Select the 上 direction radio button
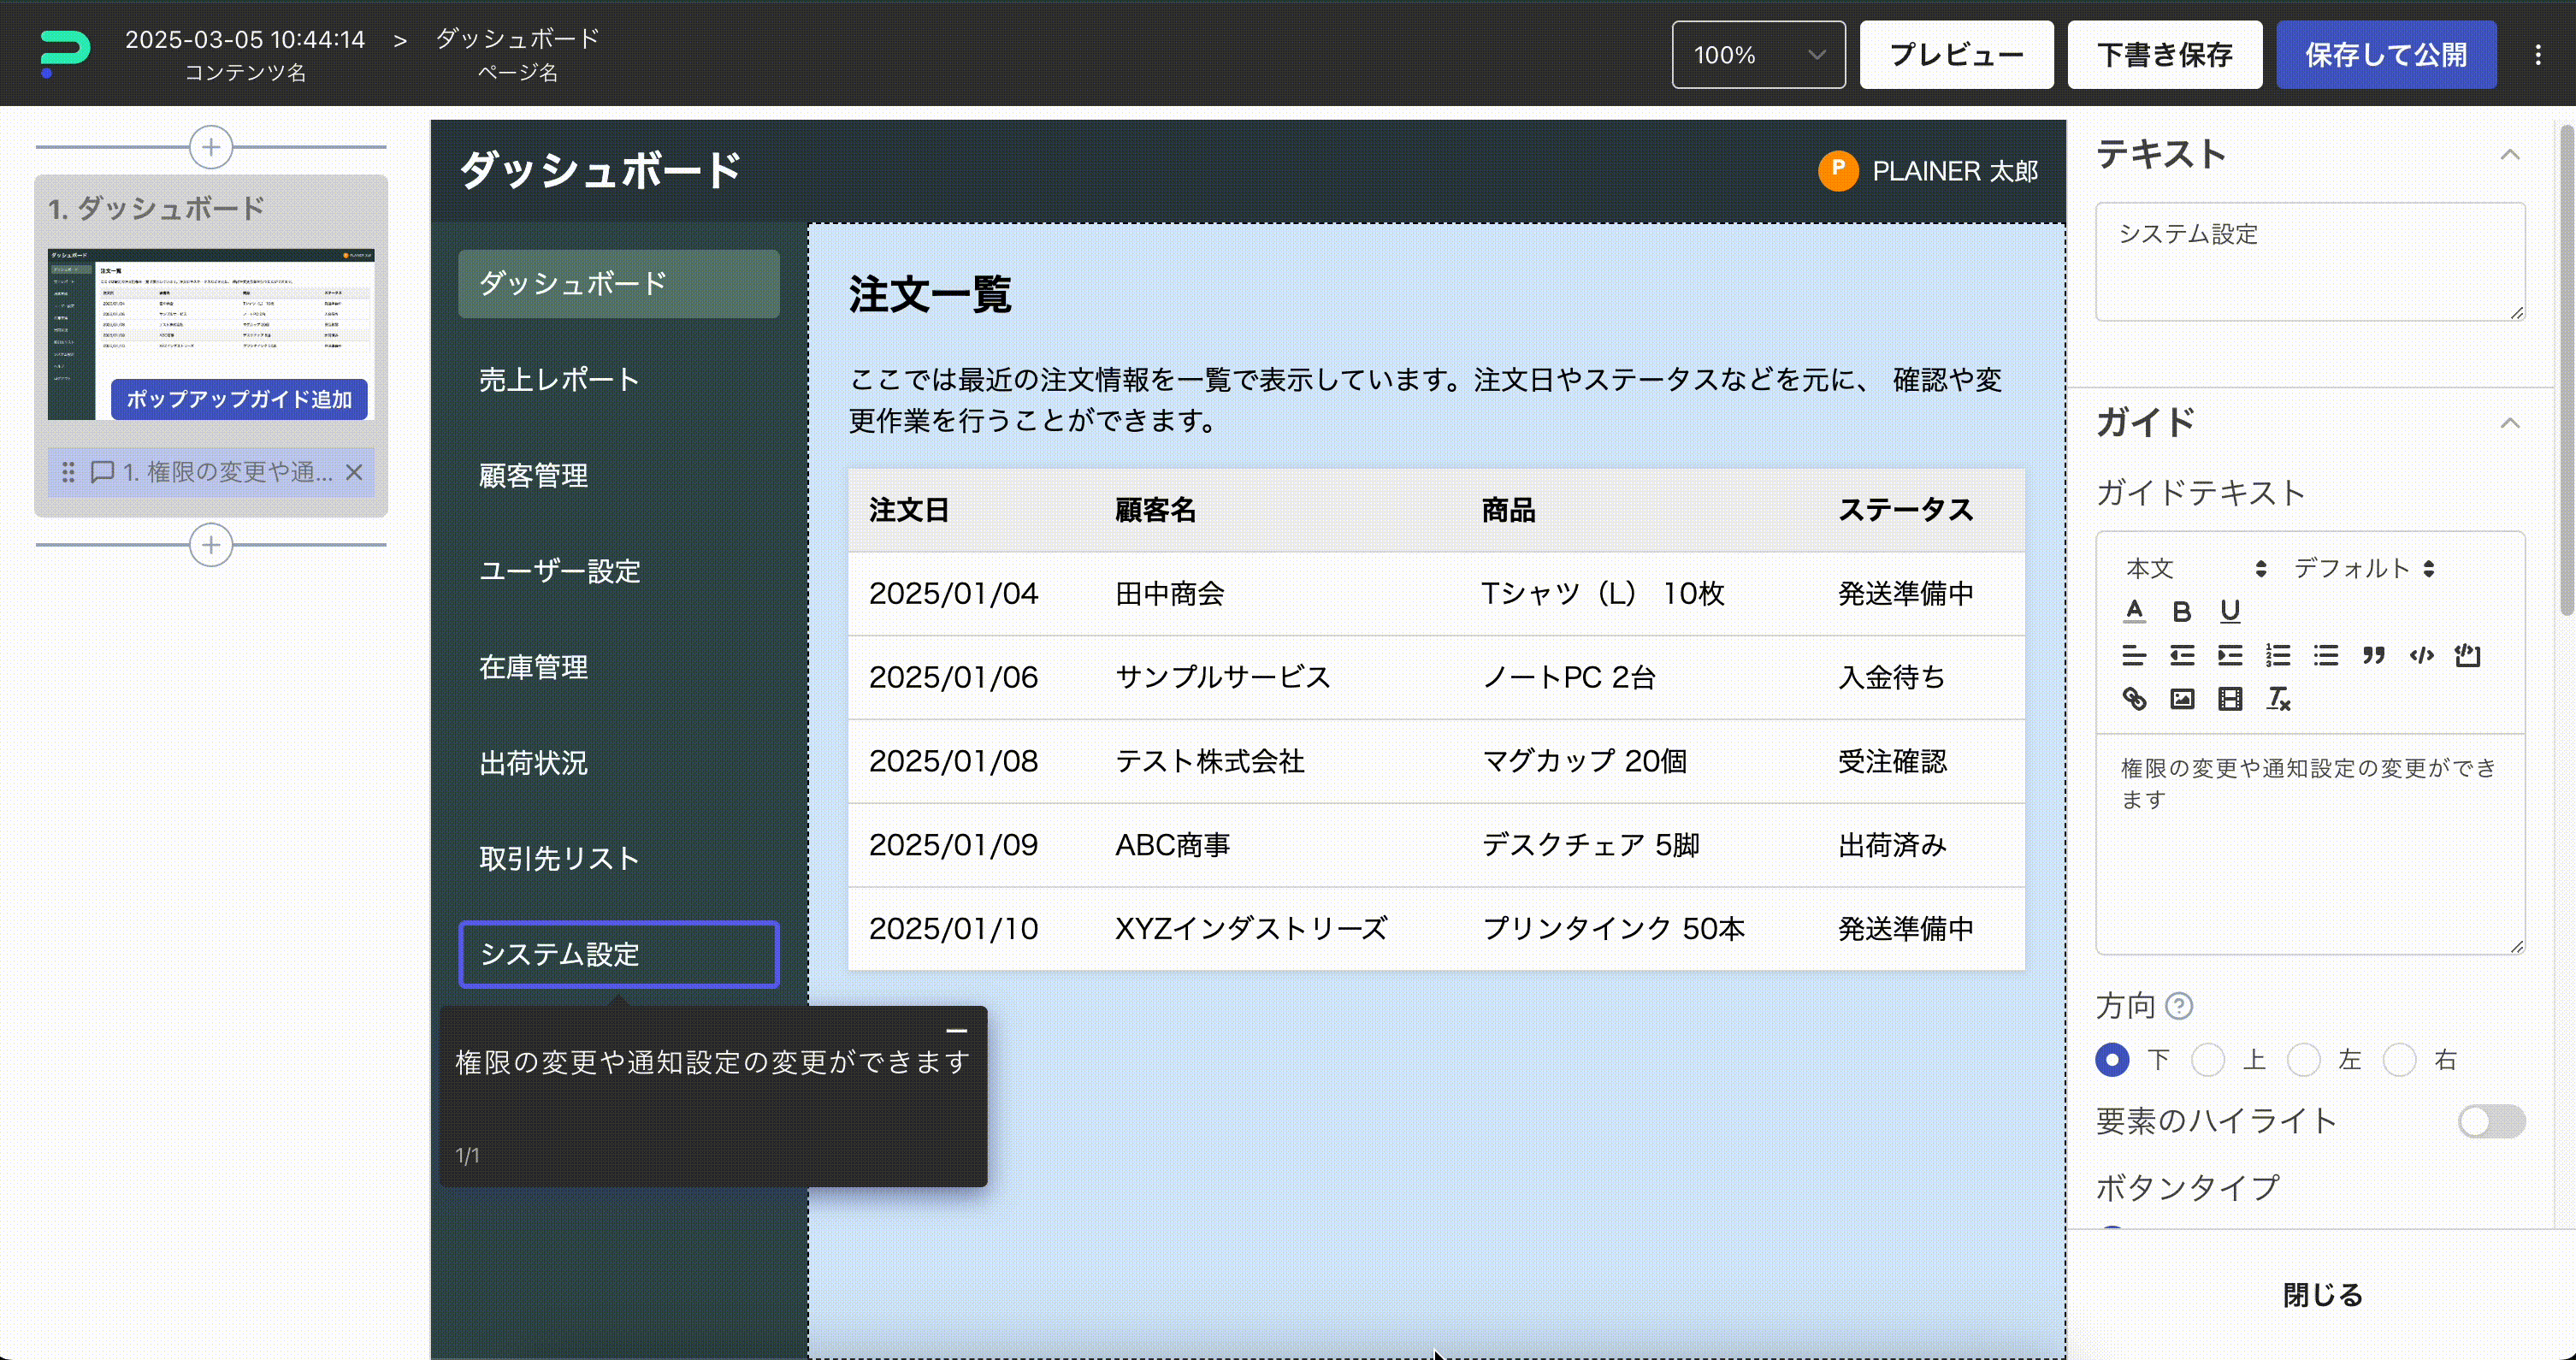2576x1360 pixels. [x=2208, y=1060]
